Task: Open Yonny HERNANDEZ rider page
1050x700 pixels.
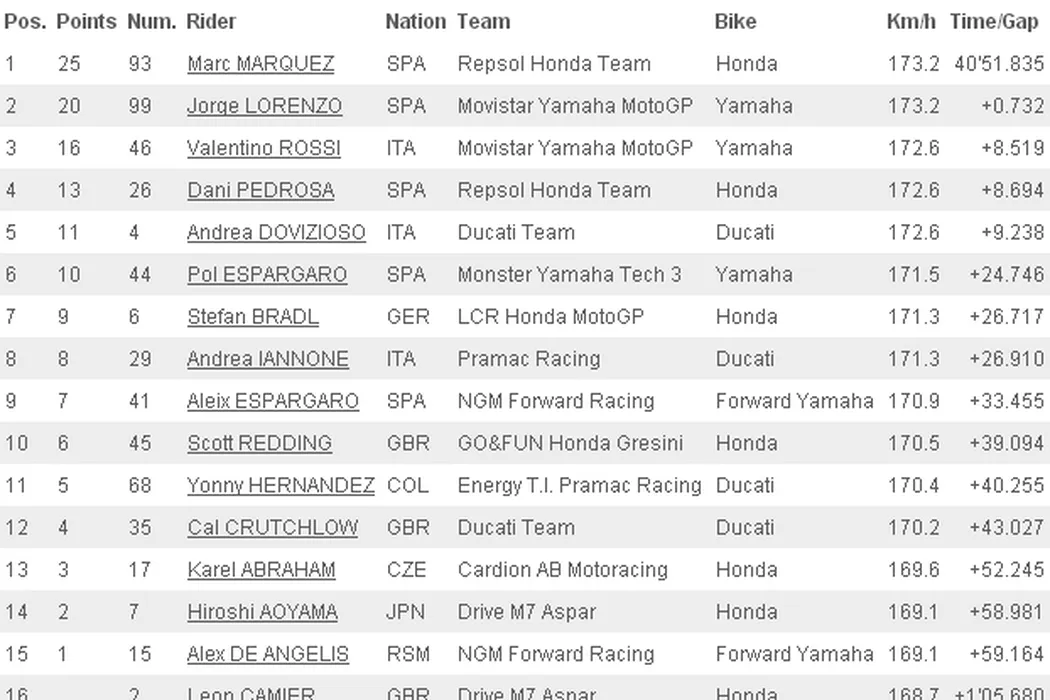Action: click(x=280, y=486)
